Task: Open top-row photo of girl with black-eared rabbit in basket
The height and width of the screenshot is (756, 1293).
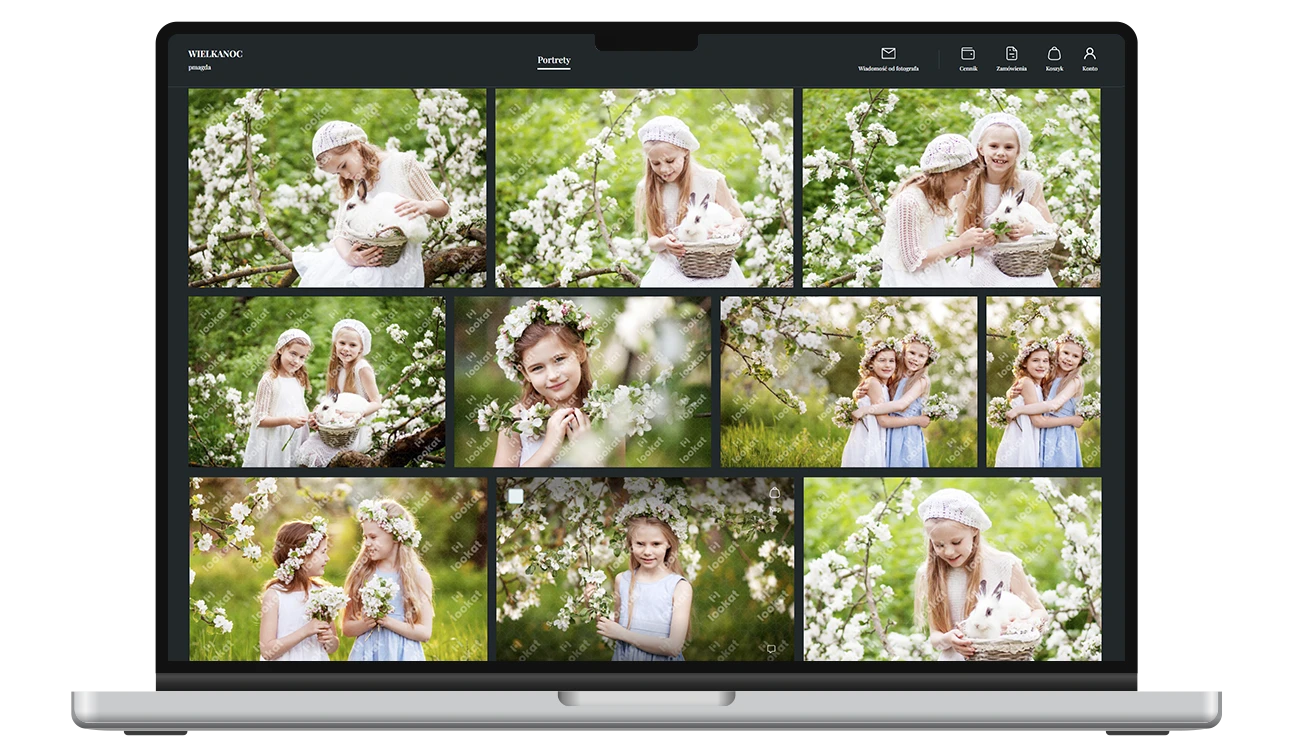Action: [x=644, y=188]
